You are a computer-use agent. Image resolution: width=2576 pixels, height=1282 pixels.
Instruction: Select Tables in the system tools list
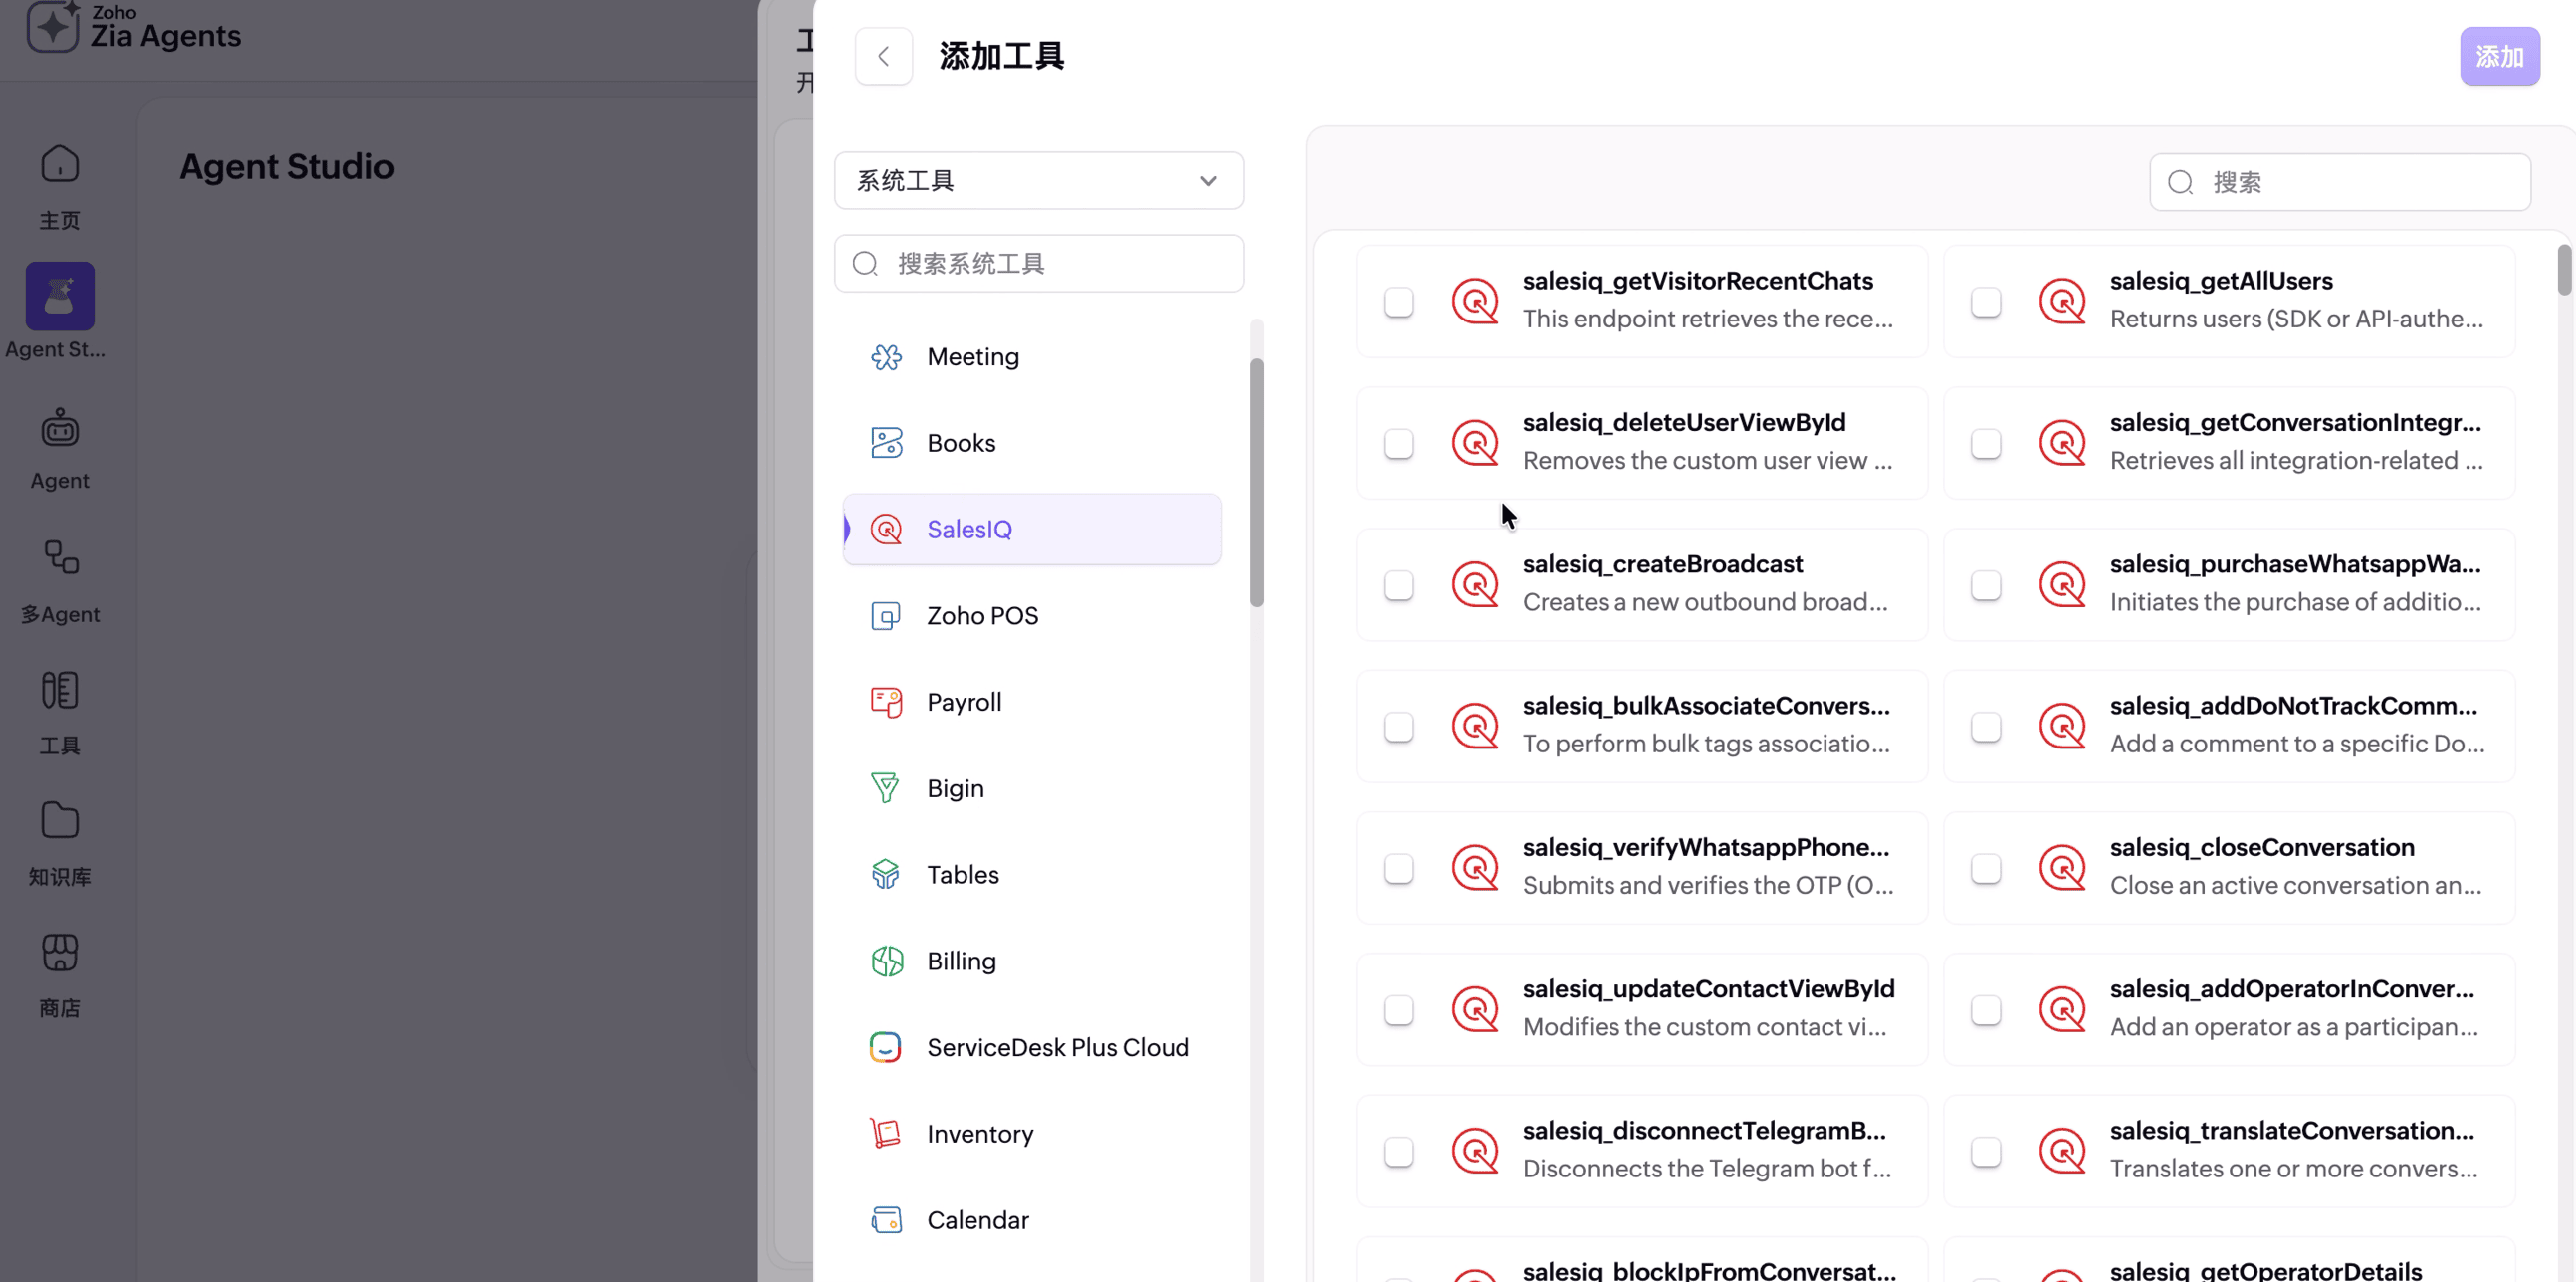coord(1032,875)
